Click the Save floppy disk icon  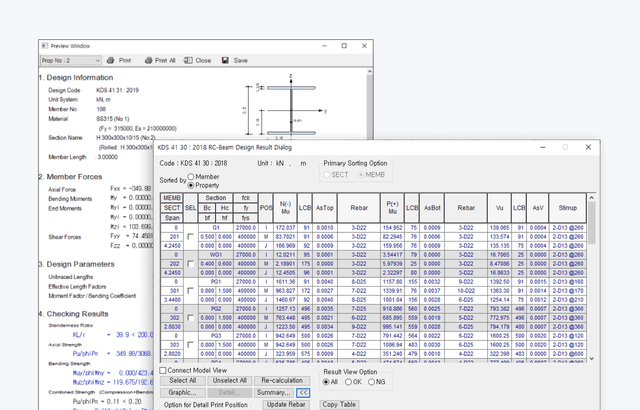[x=226, y=61]
